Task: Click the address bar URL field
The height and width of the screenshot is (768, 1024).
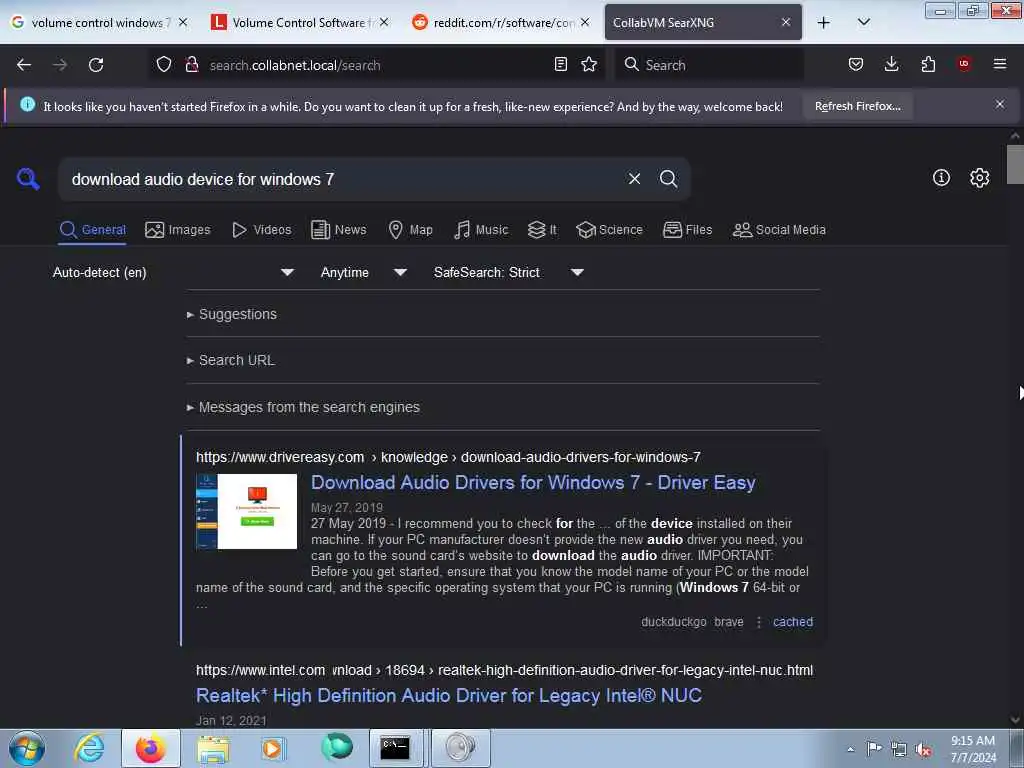Action: (376, 65)
